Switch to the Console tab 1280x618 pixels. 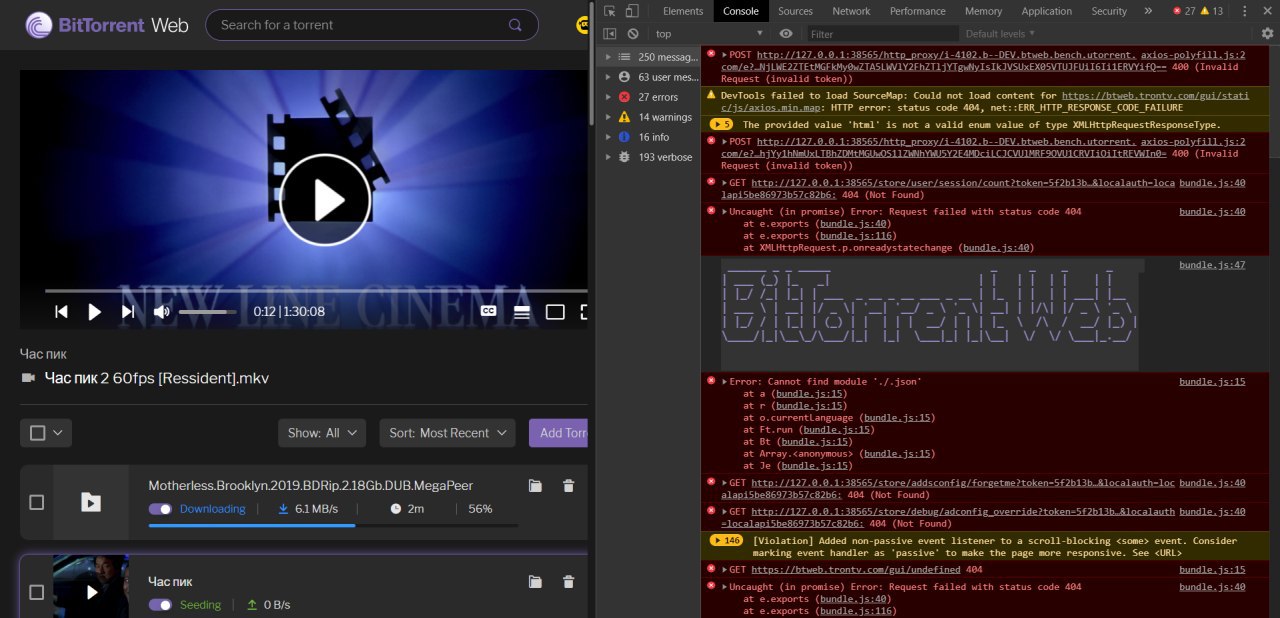(x=741, y=11)
